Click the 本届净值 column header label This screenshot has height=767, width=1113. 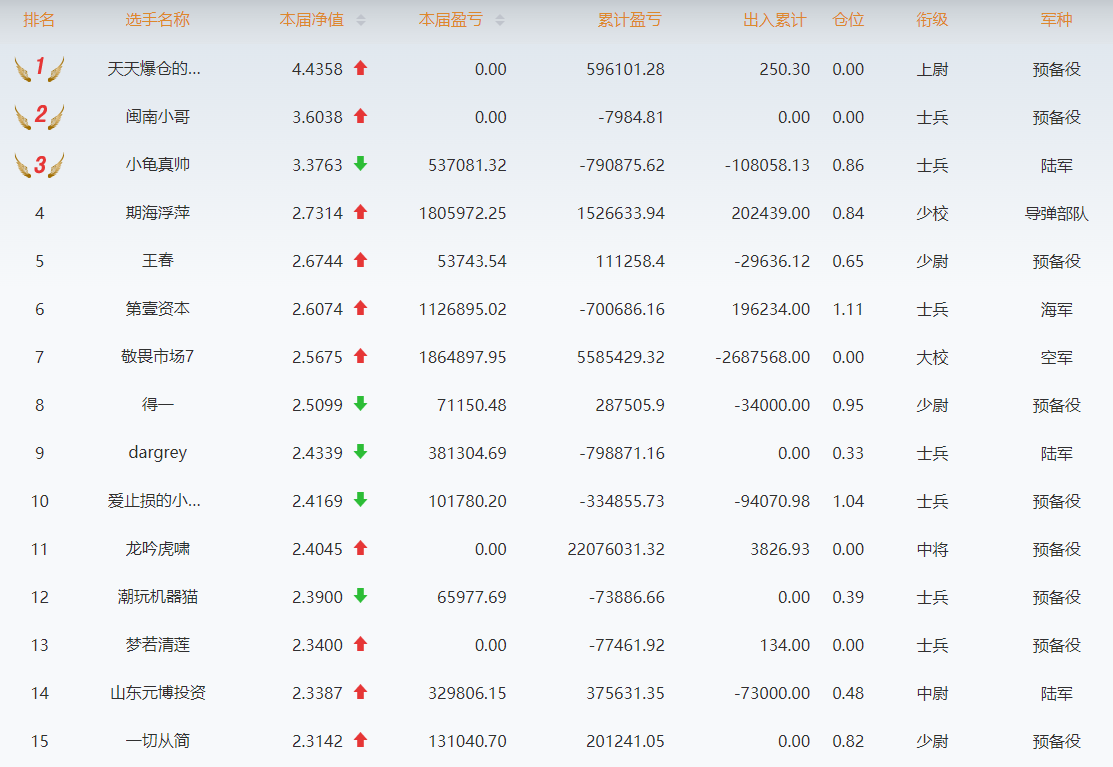tap(312, 20)
